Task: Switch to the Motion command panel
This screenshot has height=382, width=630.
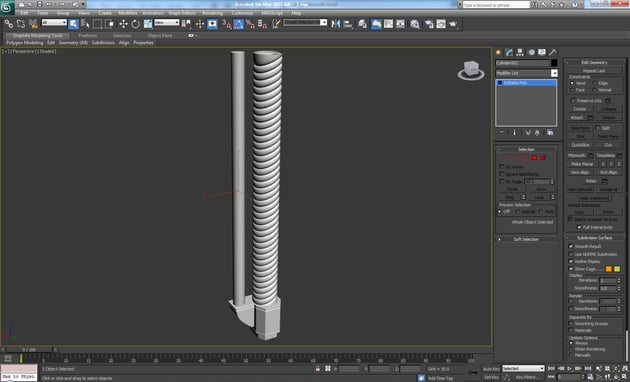Action: pyautogui.click(x=531, y=52)
